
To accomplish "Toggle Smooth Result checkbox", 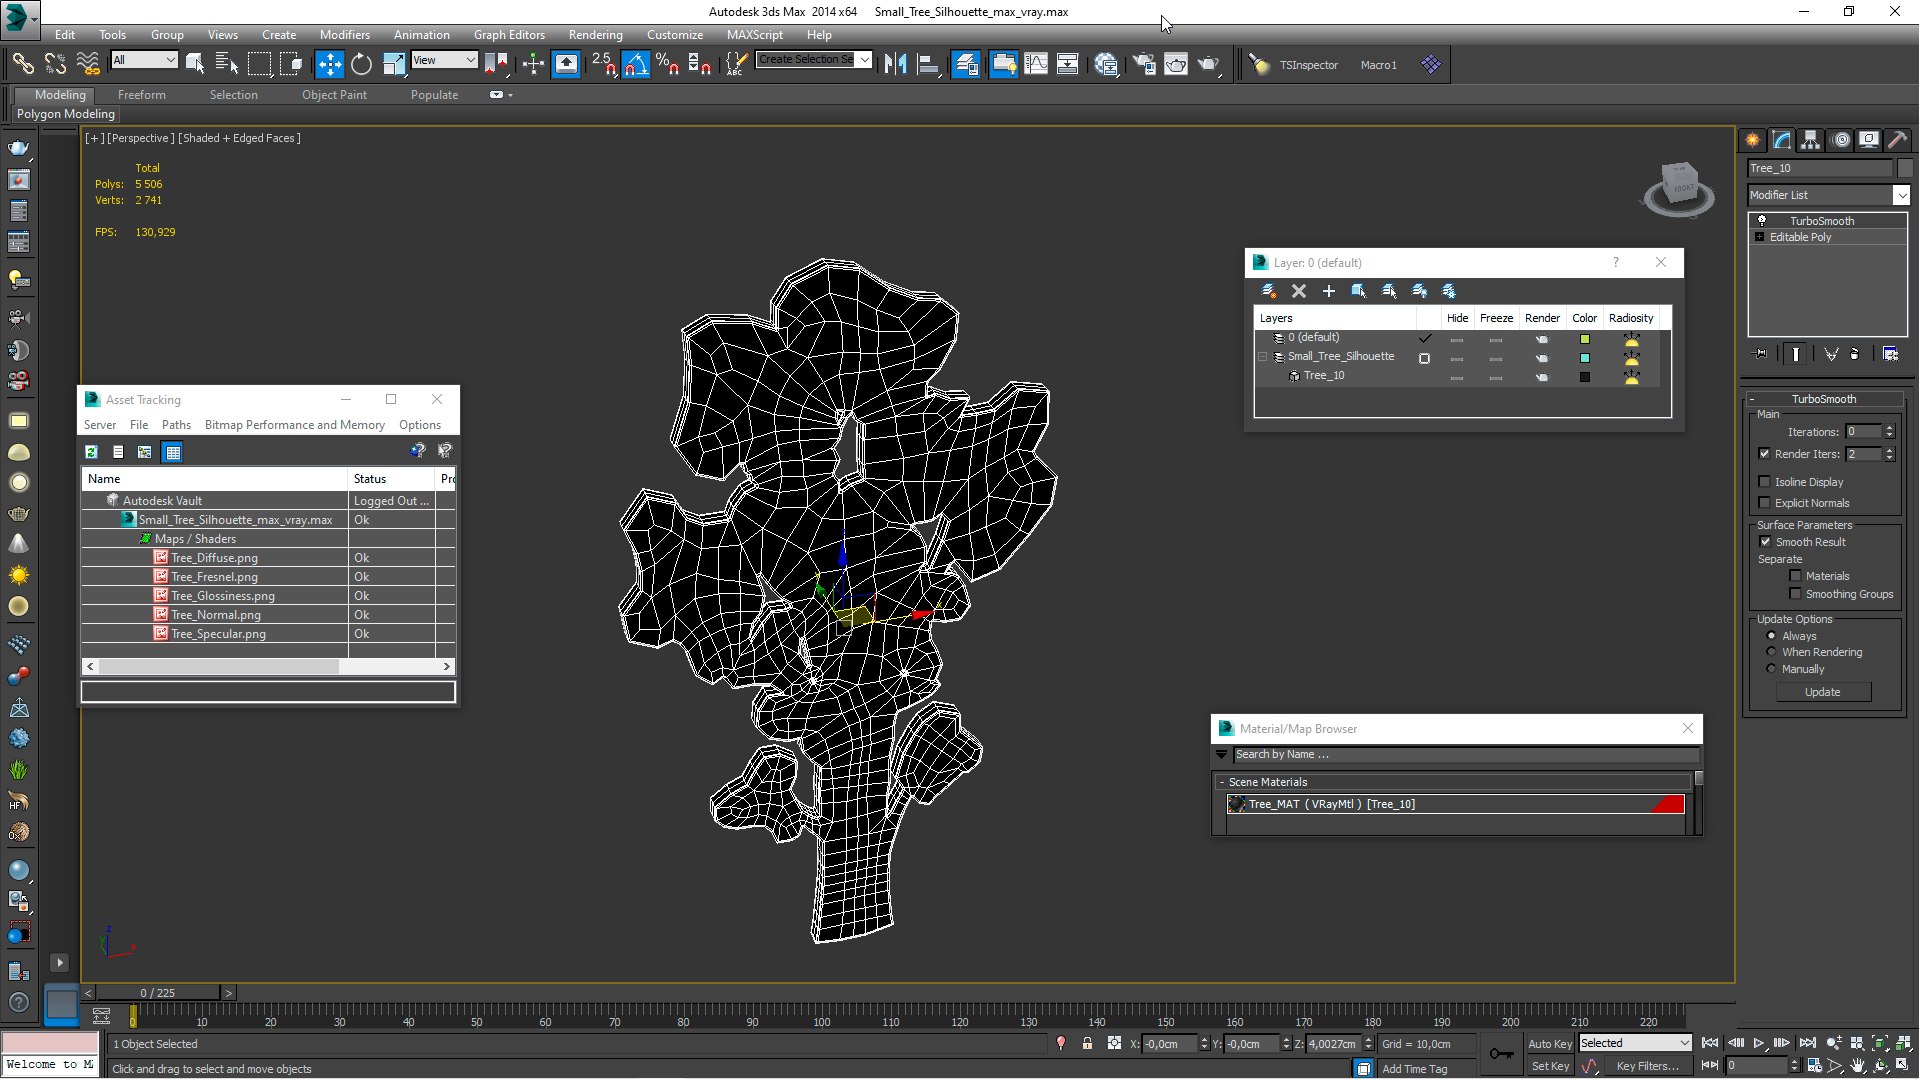I will click(x=1765, y=542).
